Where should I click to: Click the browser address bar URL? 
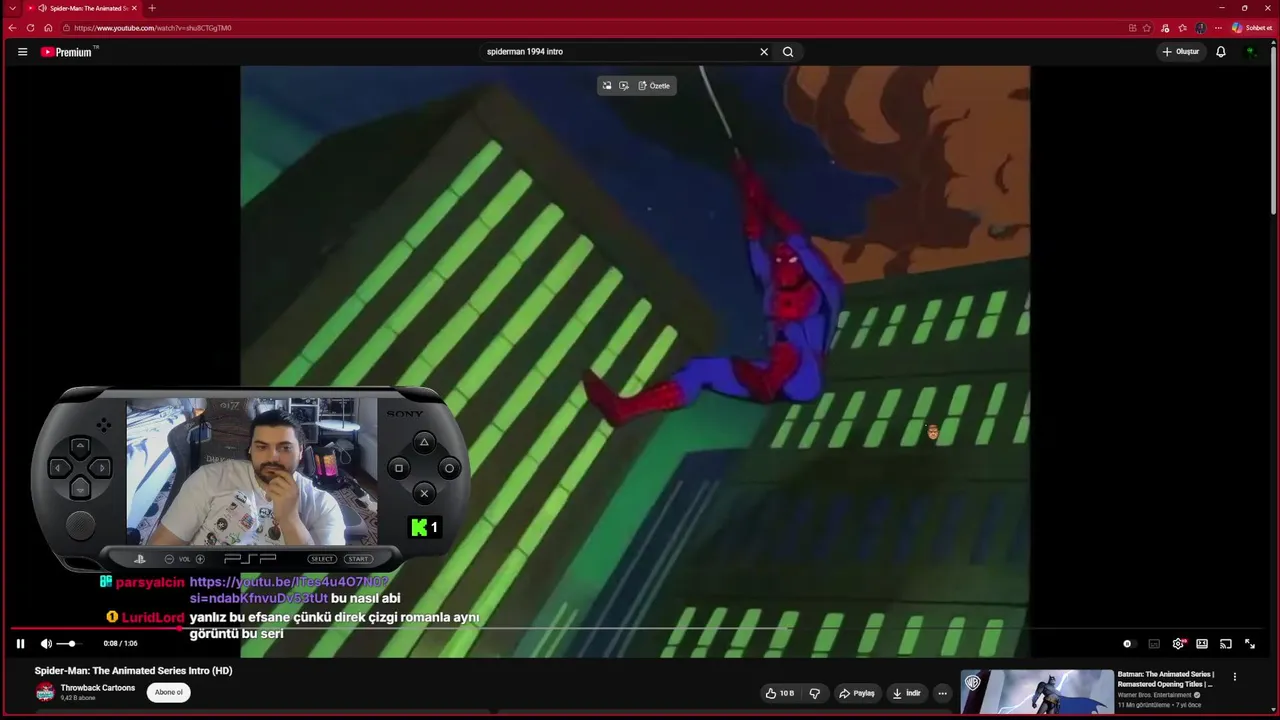pyautogui.click(x=153, y=28)
